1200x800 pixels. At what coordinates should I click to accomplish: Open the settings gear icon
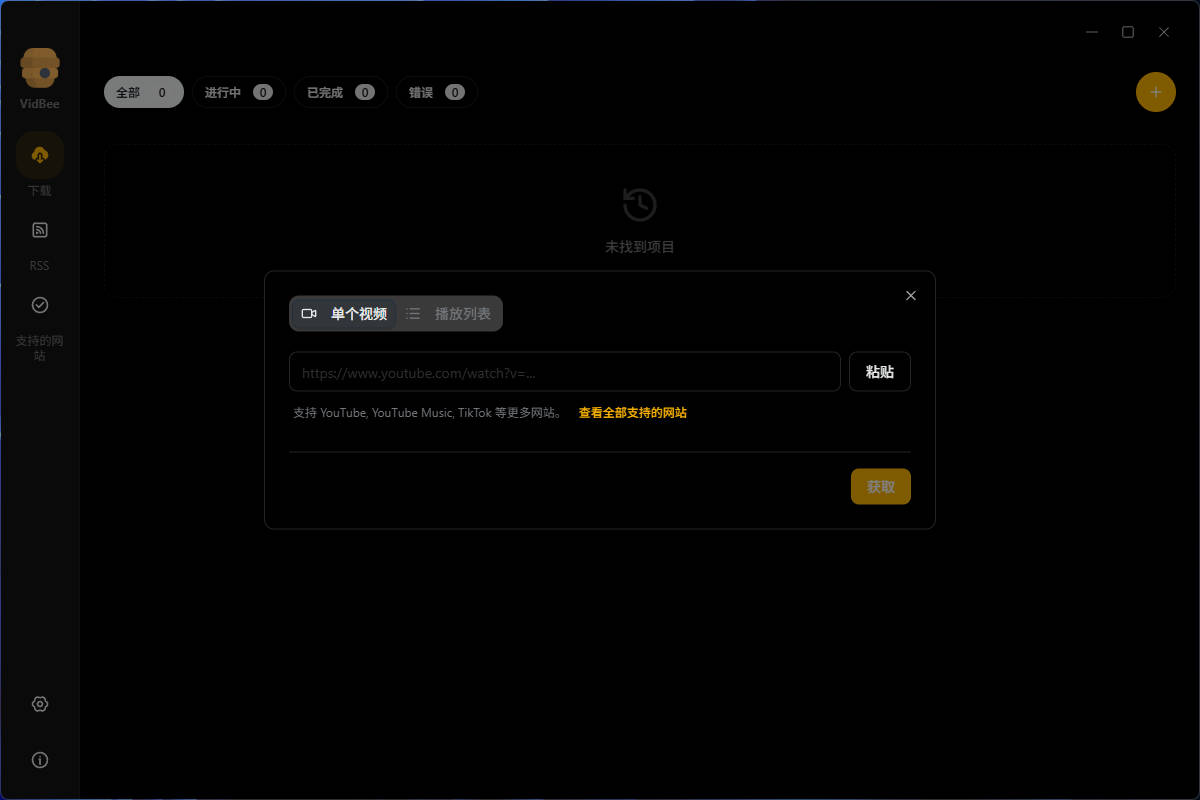[x=39, y=703]
